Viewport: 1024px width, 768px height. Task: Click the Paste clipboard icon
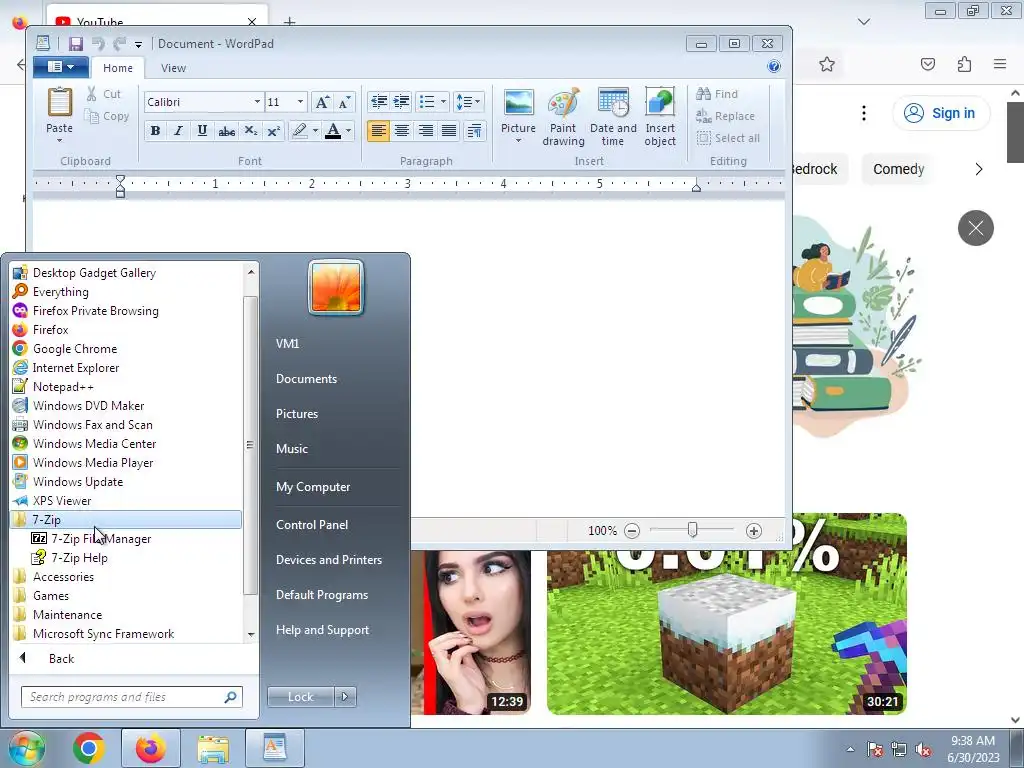click(x=59, y=103)
